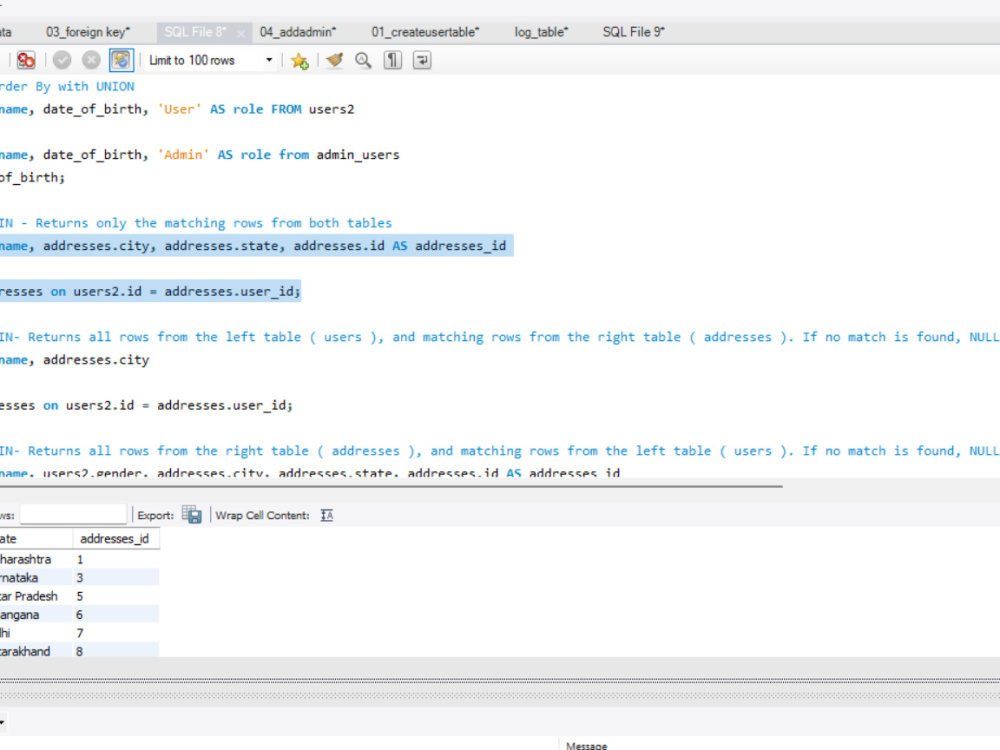Toggle the Wrap Cell Content icon
The width and height of the screenshot is (1000, 750).
(x=327, y=515)
